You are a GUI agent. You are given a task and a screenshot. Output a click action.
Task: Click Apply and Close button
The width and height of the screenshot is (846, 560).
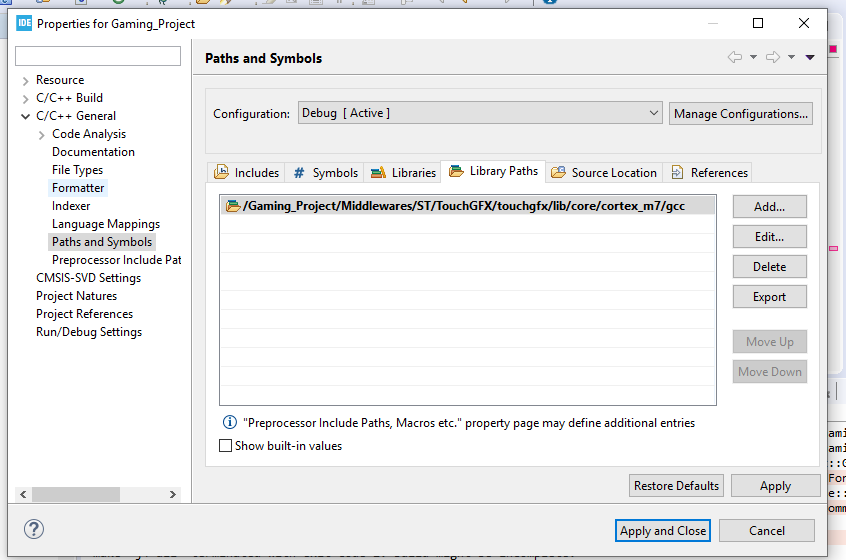[x=663, y=531]
